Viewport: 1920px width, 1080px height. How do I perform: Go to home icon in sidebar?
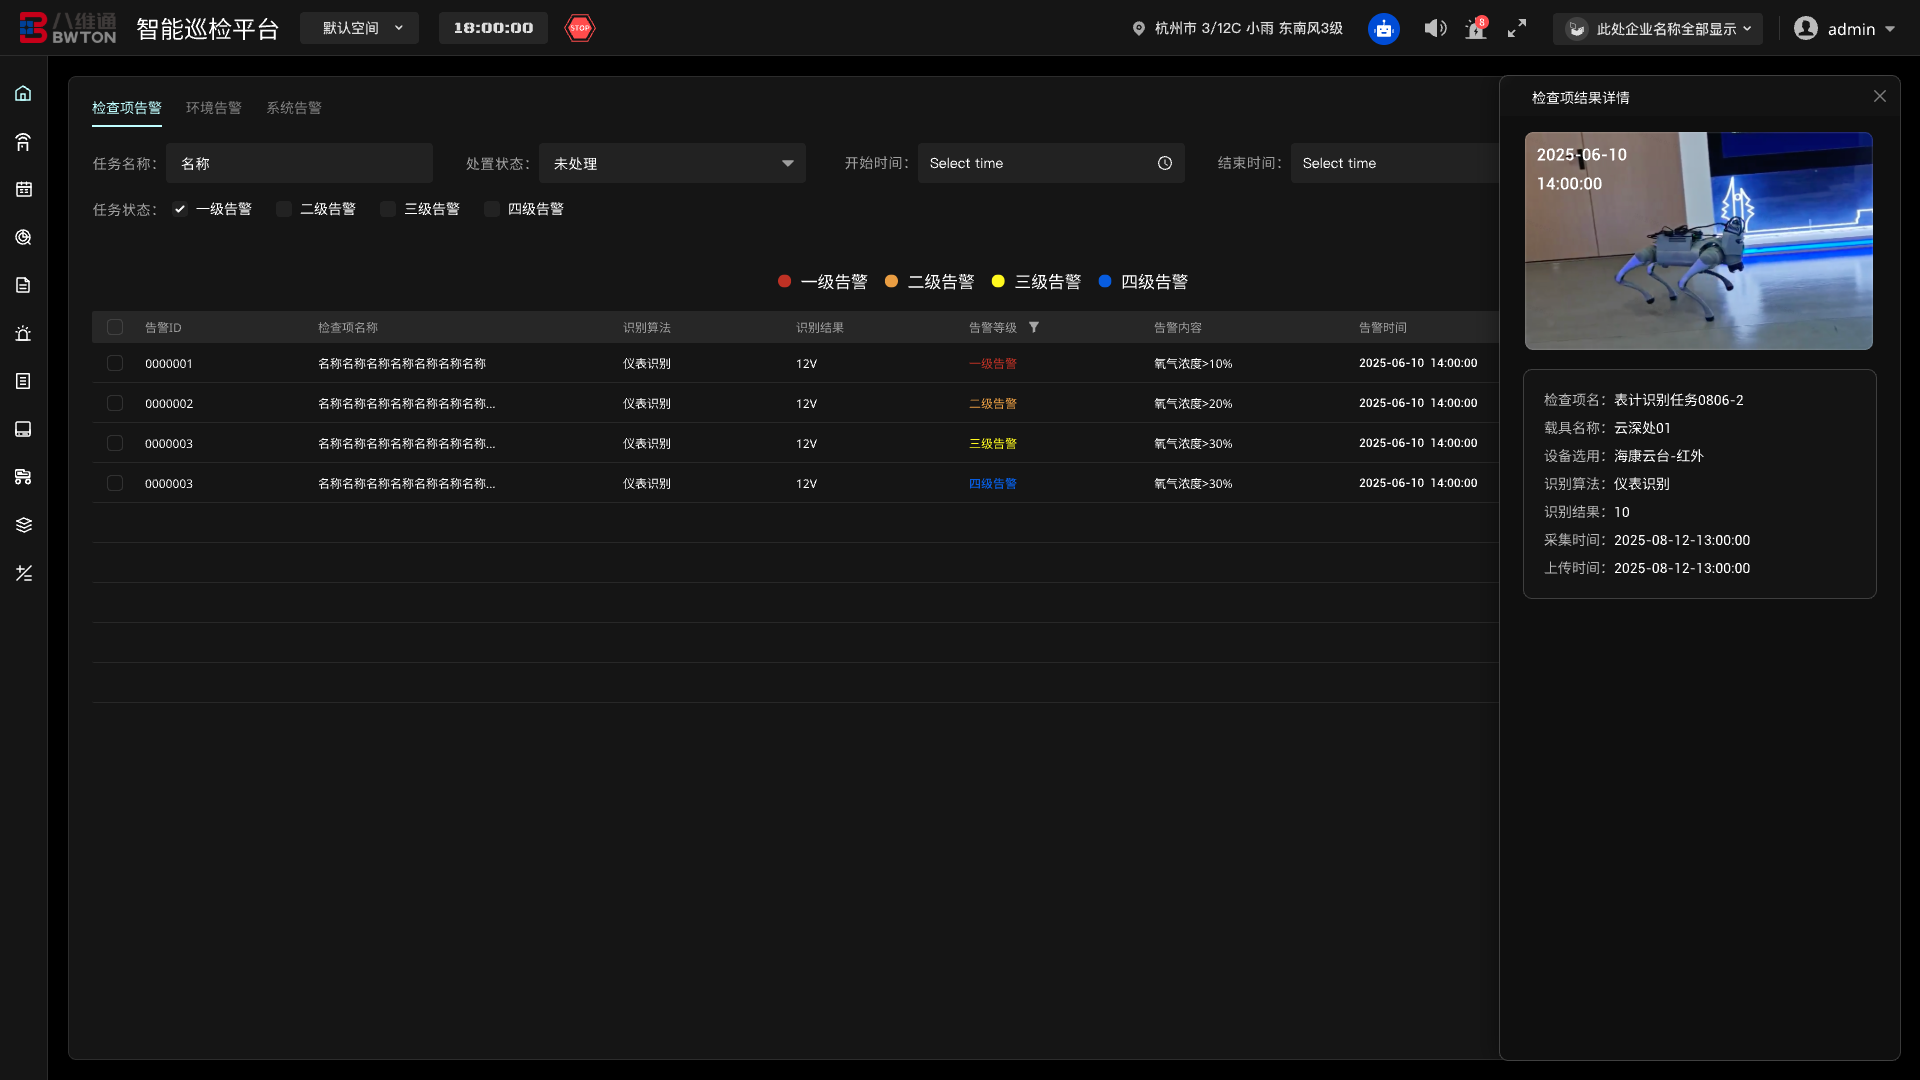pos(23,93)
